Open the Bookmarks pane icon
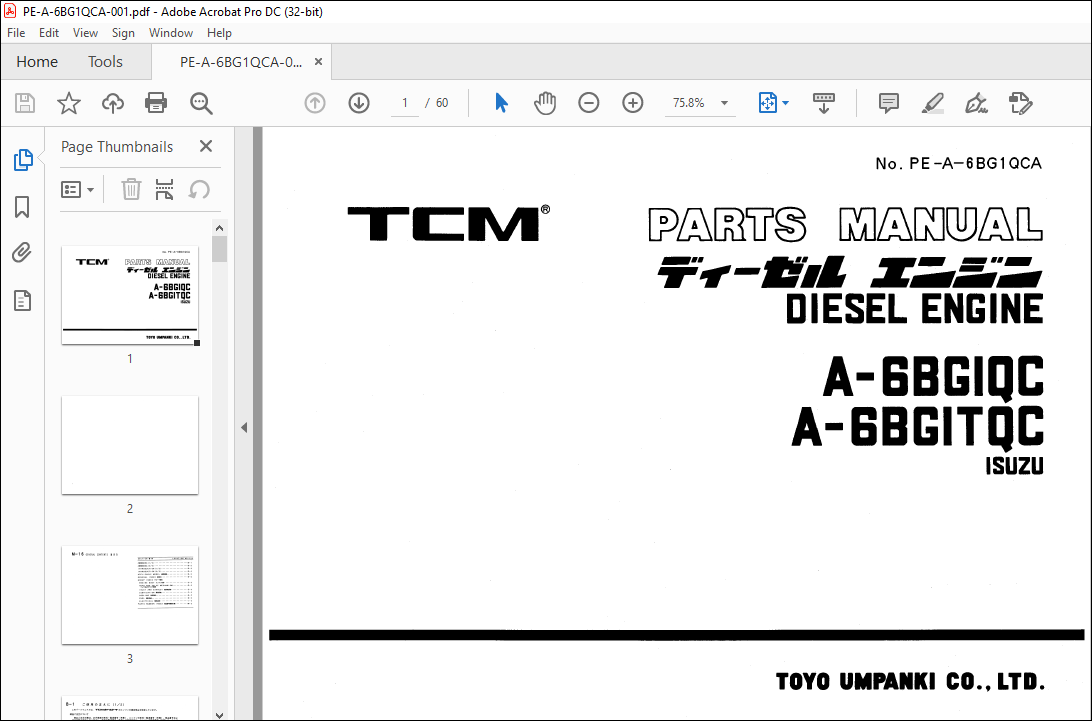This screenshot has width=1092, height=721. point(22,207)
